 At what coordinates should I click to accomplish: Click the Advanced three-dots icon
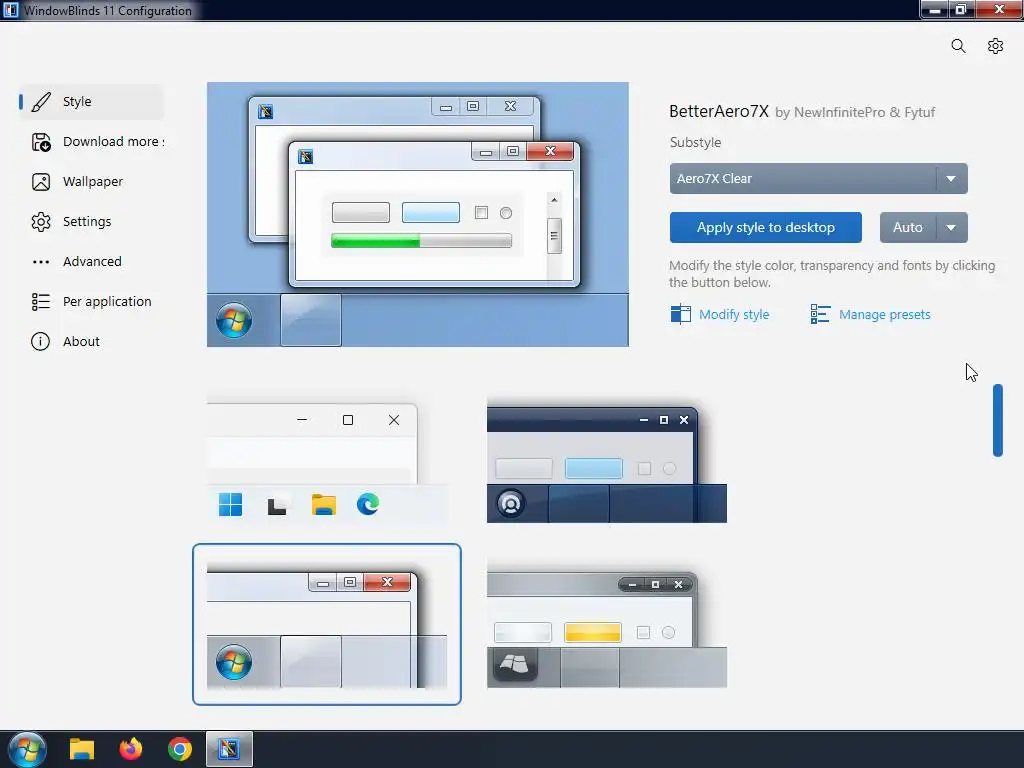(x=40, y=262)
